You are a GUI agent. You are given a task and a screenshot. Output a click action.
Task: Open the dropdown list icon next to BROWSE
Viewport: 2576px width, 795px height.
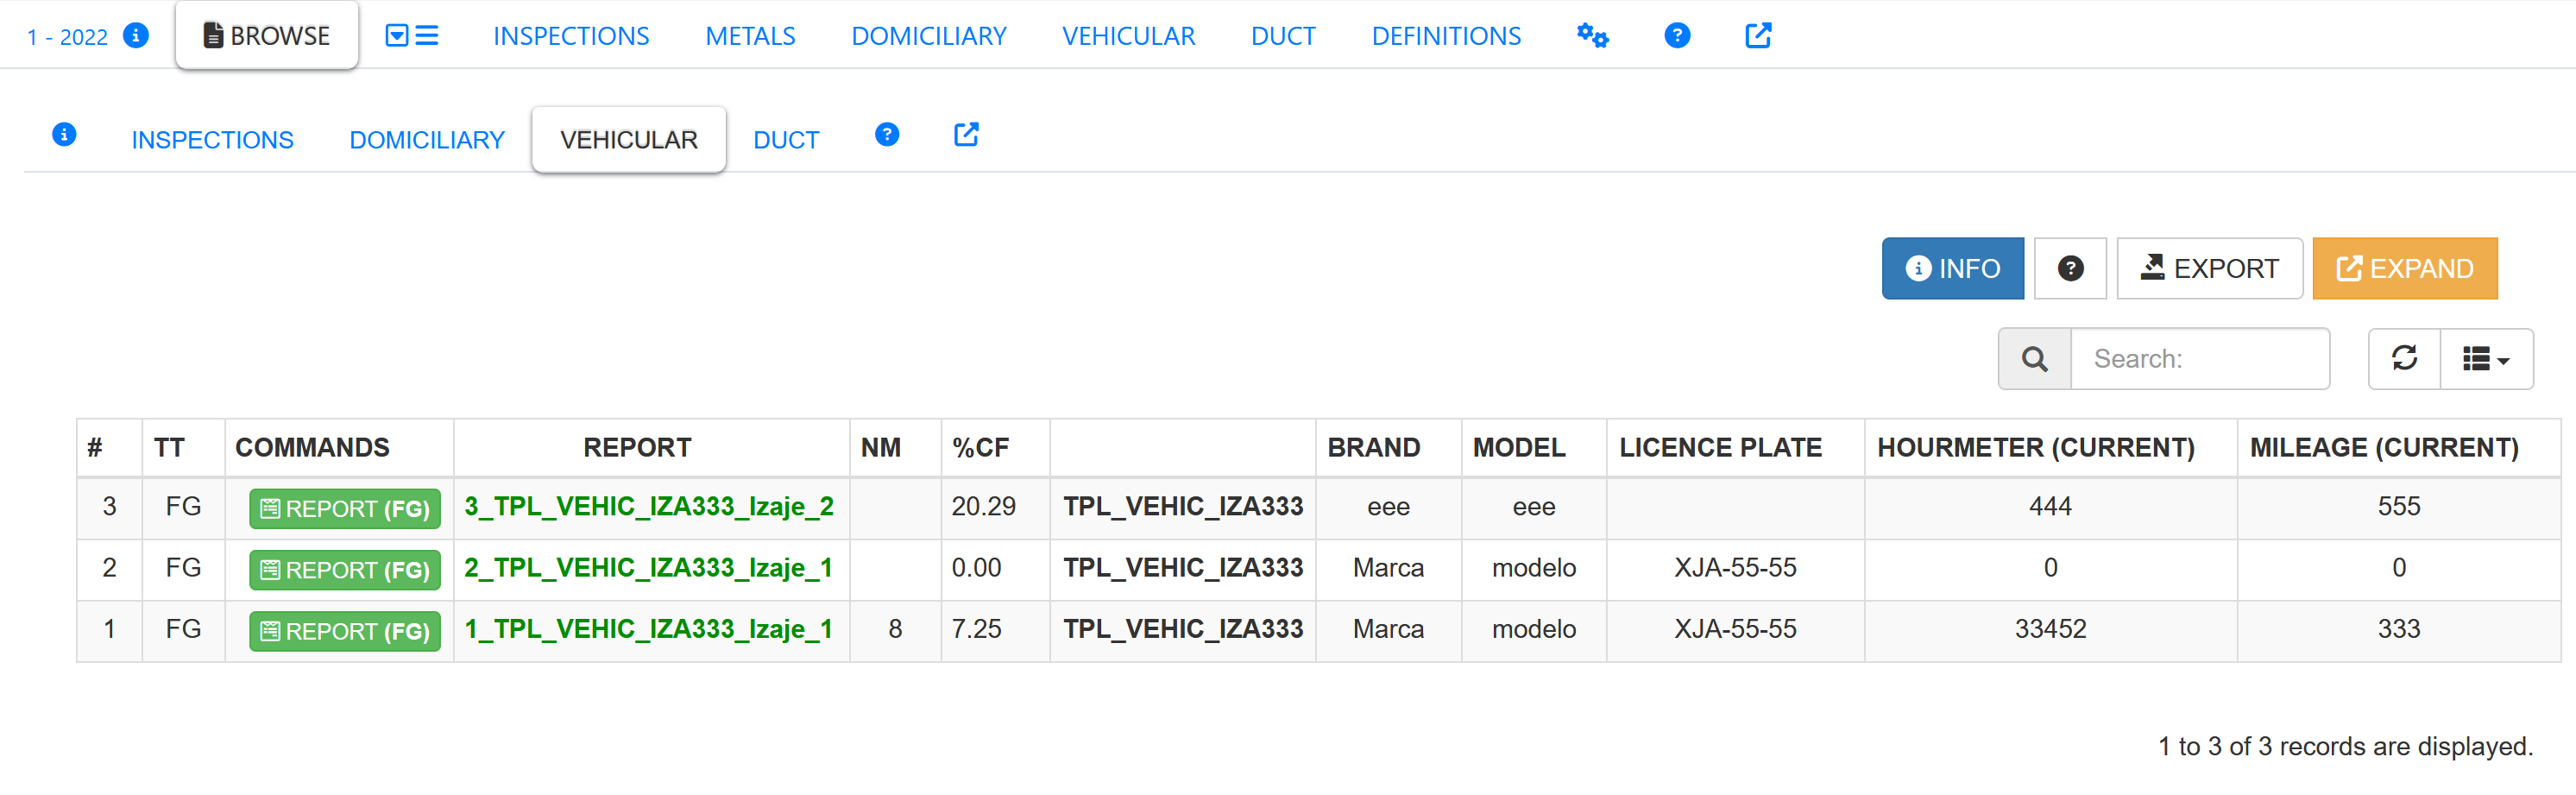click(411, 36)
